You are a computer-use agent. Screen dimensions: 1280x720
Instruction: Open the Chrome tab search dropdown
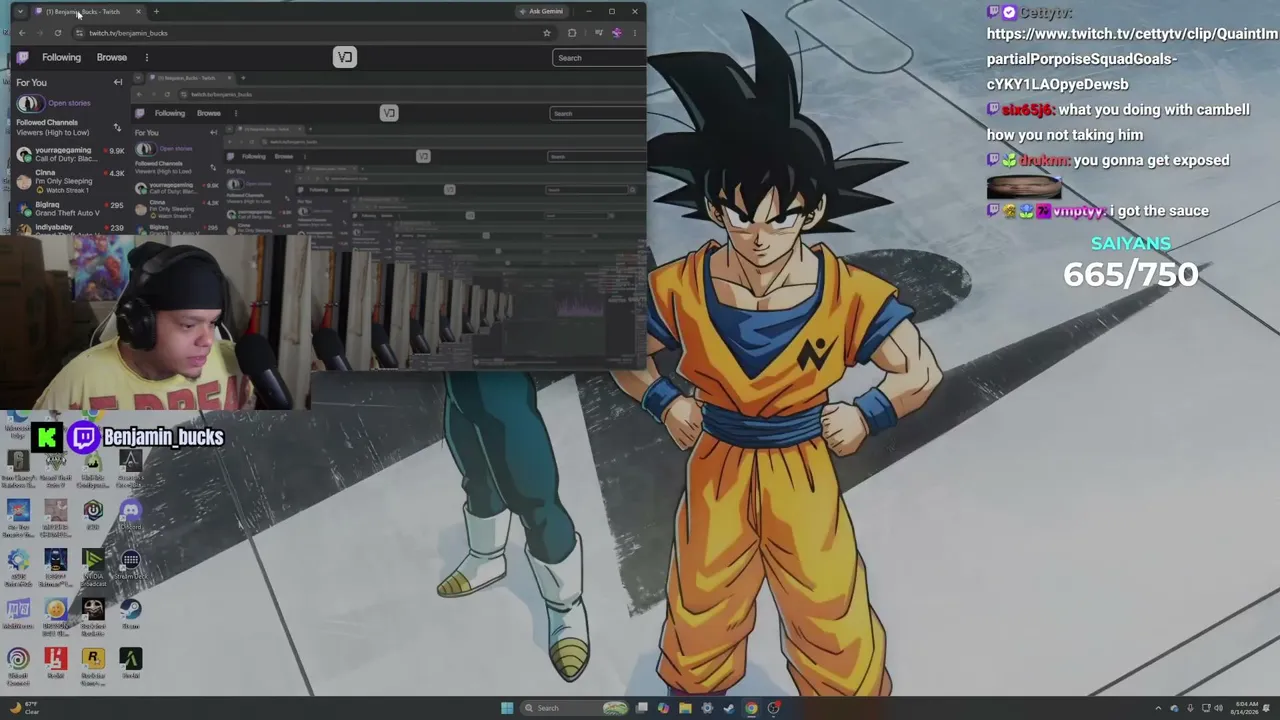click(20, 11)
